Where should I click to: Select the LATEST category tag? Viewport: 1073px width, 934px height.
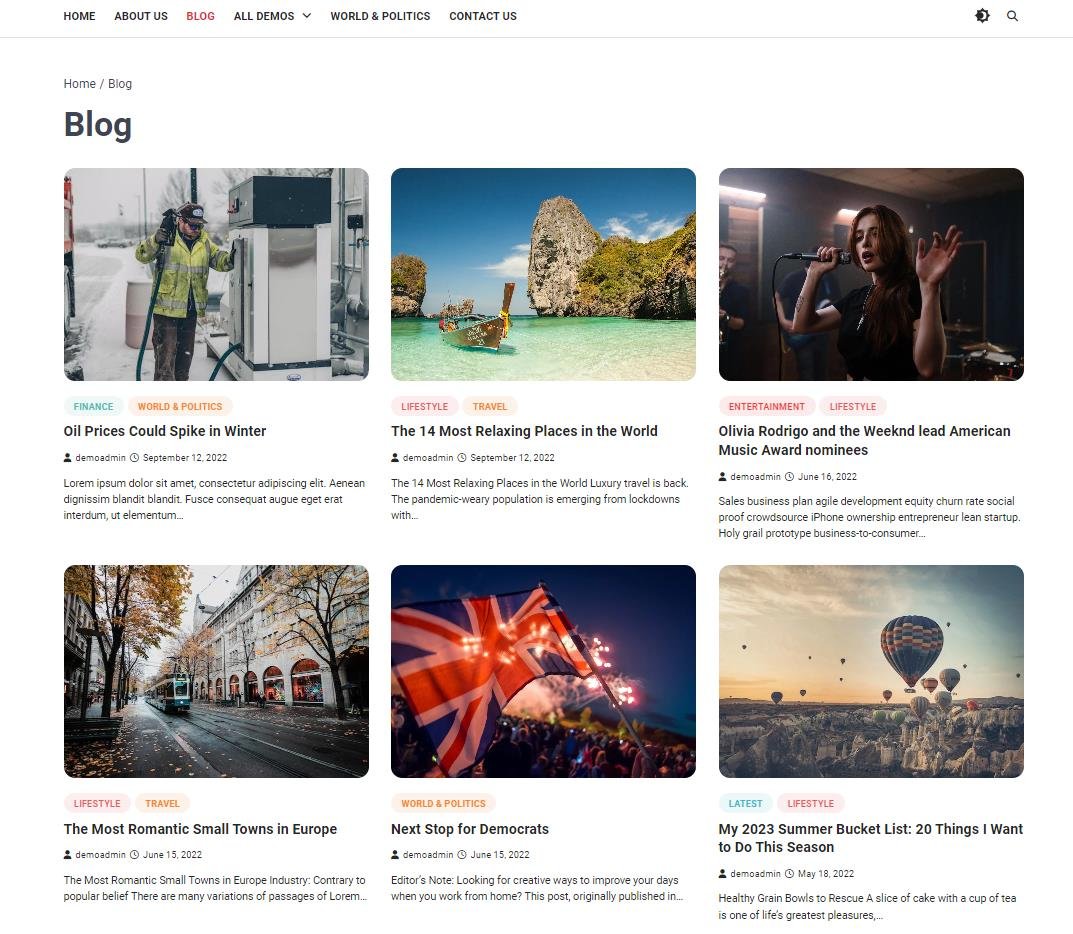pyautogui.click(x=745, y=803)
